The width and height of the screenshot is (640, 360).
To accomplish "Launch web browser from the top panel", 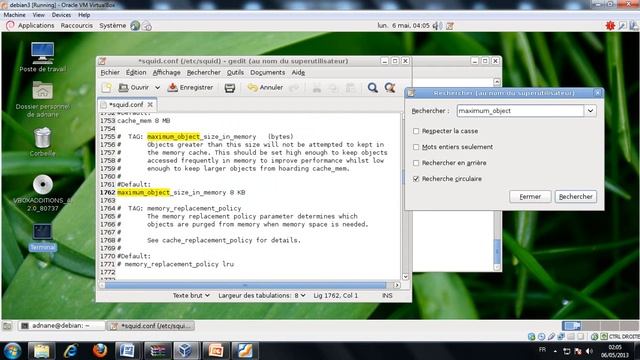I will pos(135,26).
